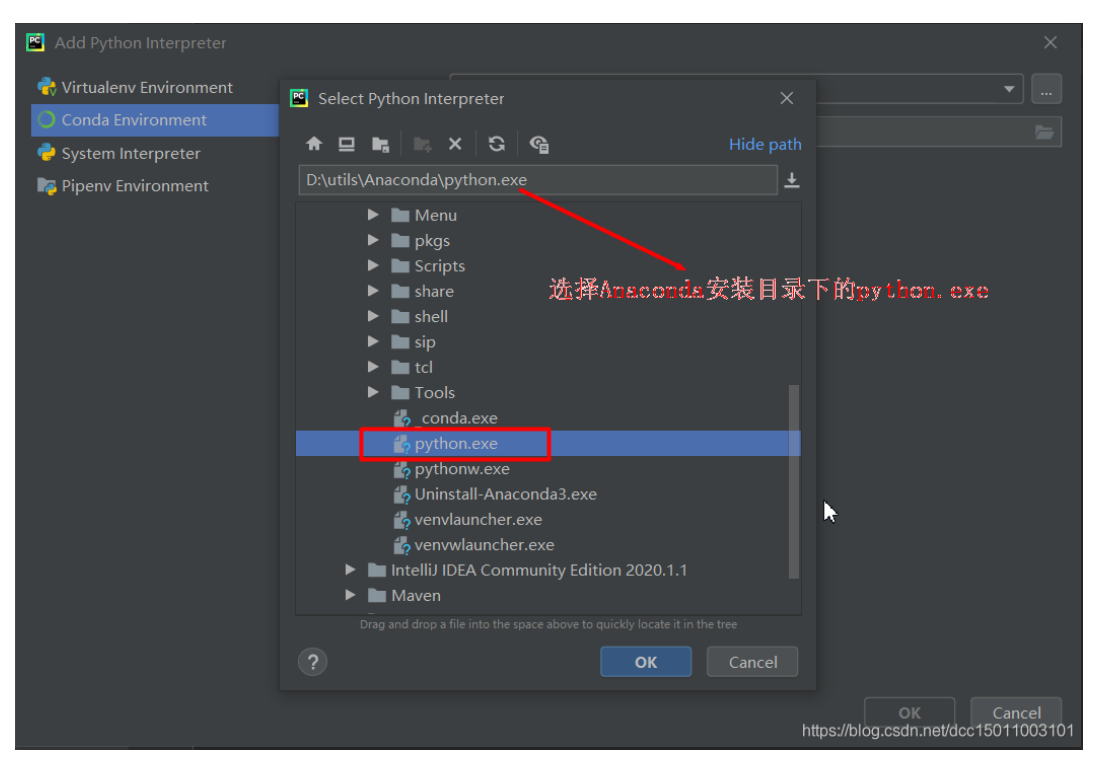Click the Delete toolbar icon
Image resolution: width=1100 pixels, height=775 pixels.
tap(455, 144)
